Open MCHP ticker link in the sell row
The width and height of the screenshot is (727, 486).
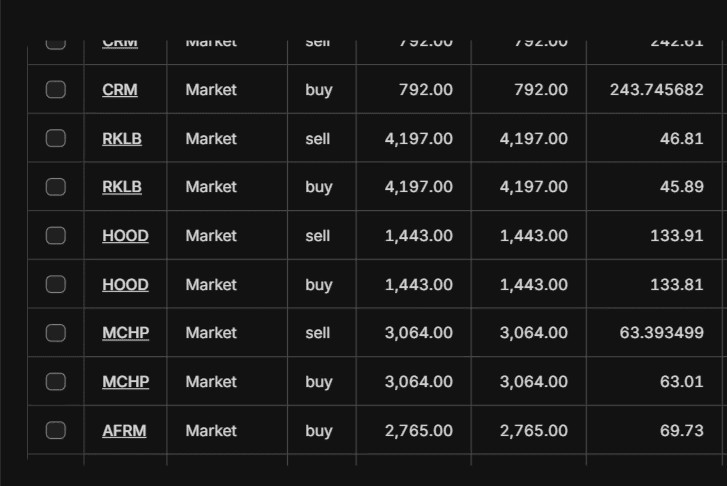(125, 333)
